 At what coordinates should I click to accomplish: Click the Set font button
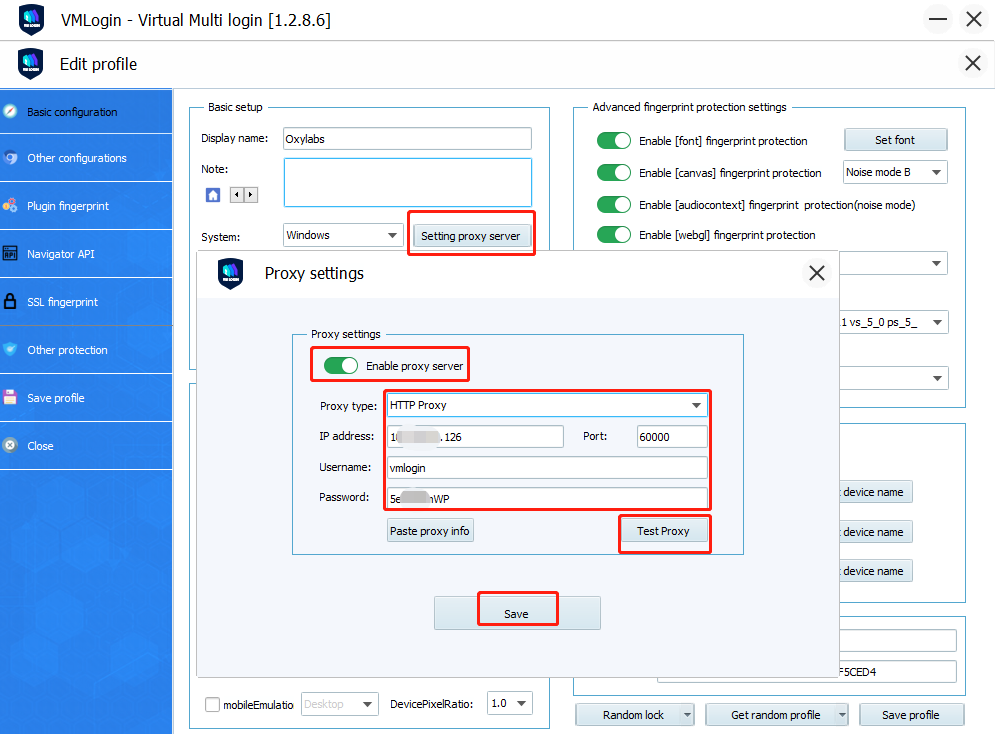895,140
